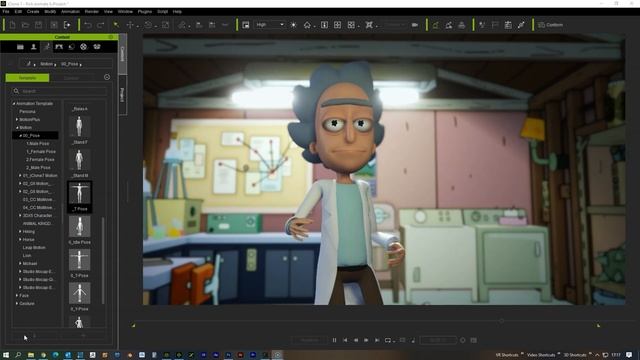
Task: Click the Timeline toolbar icon
Action: pyautogui.click(x=508, y=25)
